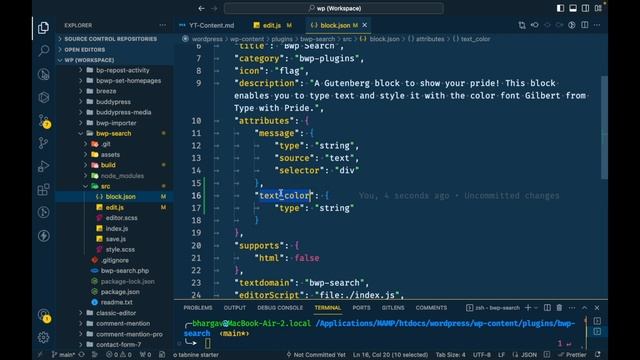Viewport: 640px width, 360px height.
Task: Open the DEBUG CONSOLE tab
Action: (x=280, y=308)
